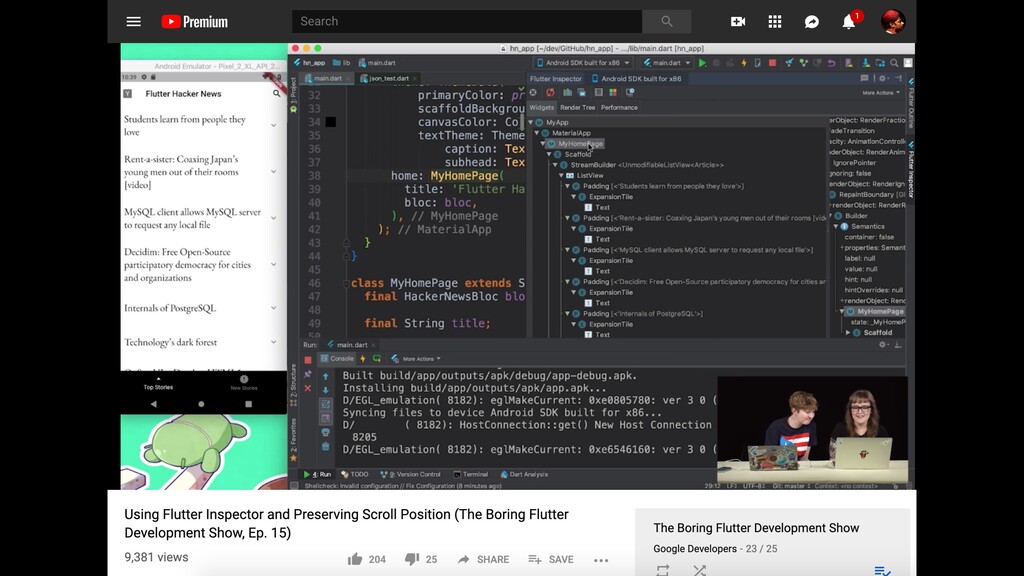Viewport: 1024px width, 576px height.
Task: Enable shuffle for the playlist
Action: pos(699,570)
